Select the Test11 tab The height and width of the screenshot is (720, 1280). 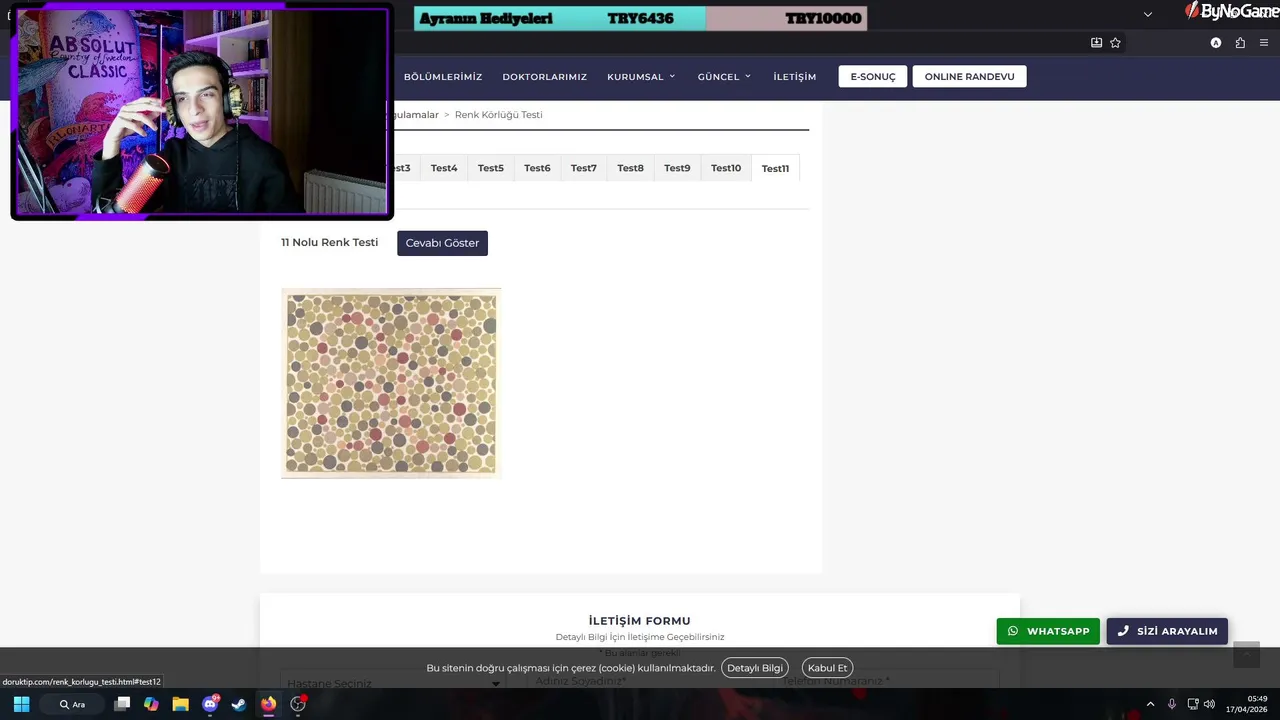[775, 168]
